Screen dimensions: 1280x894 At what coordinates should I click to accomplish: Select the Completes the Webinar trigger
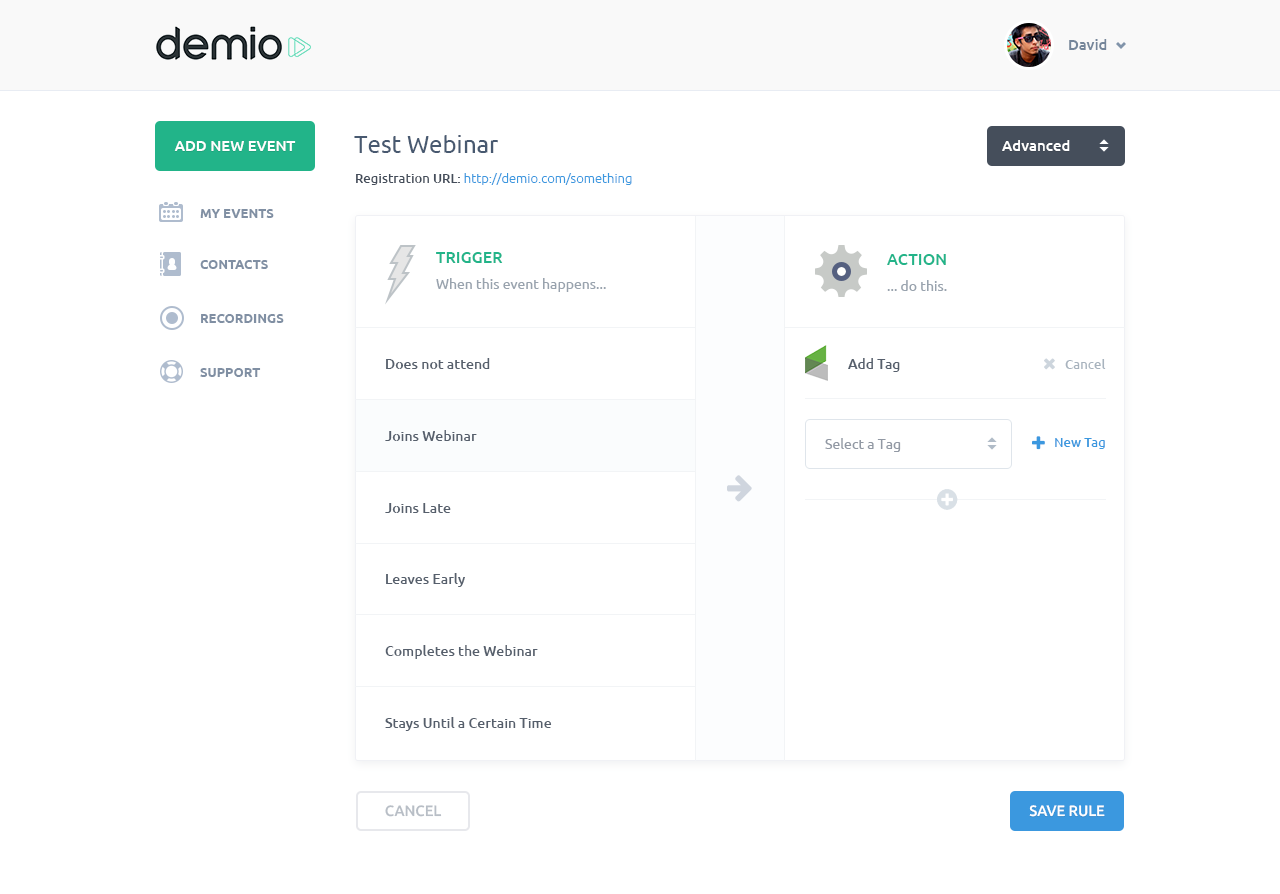(525, 651)
